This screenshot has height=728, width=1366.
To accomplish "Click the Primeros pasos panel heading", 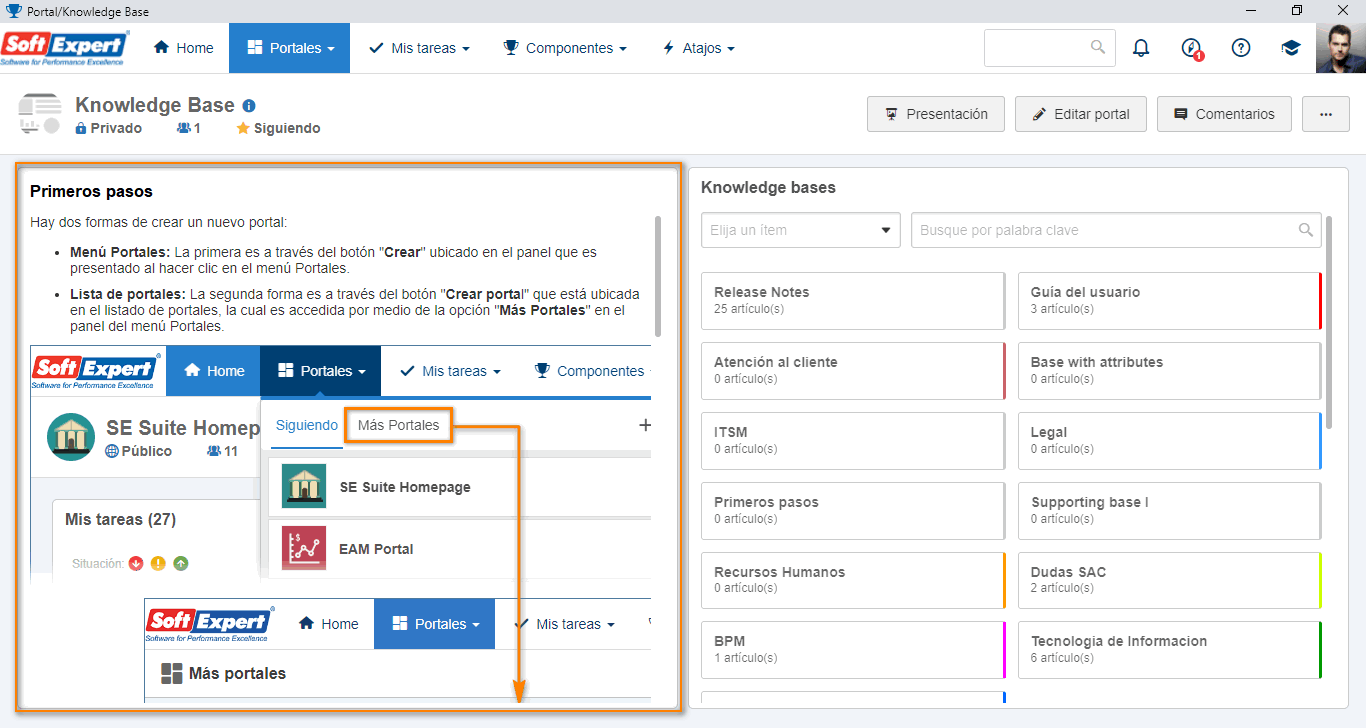I will [91, 191].
